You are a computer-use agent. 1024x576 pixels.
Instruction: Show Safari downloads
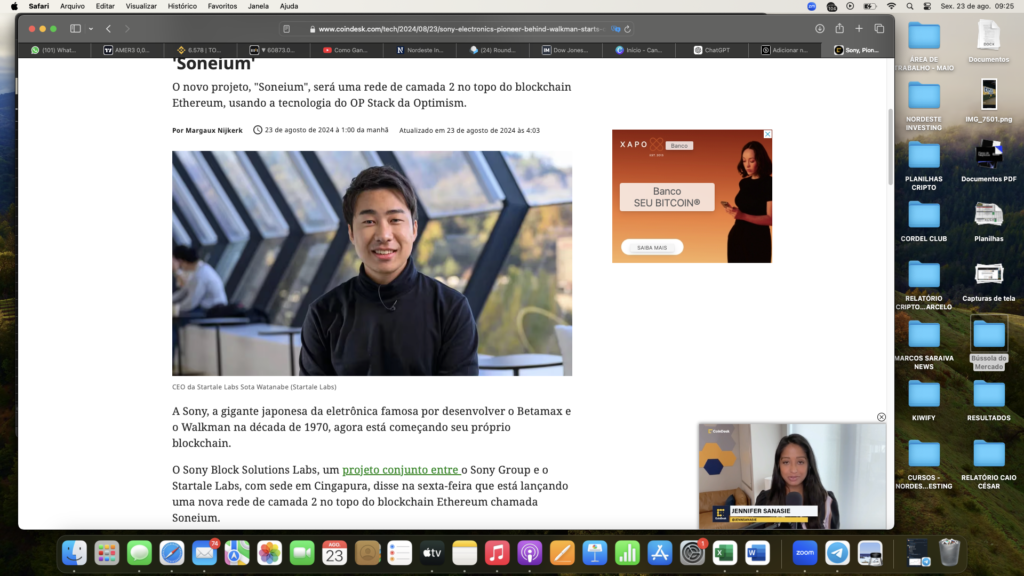[x=820, y=29]
